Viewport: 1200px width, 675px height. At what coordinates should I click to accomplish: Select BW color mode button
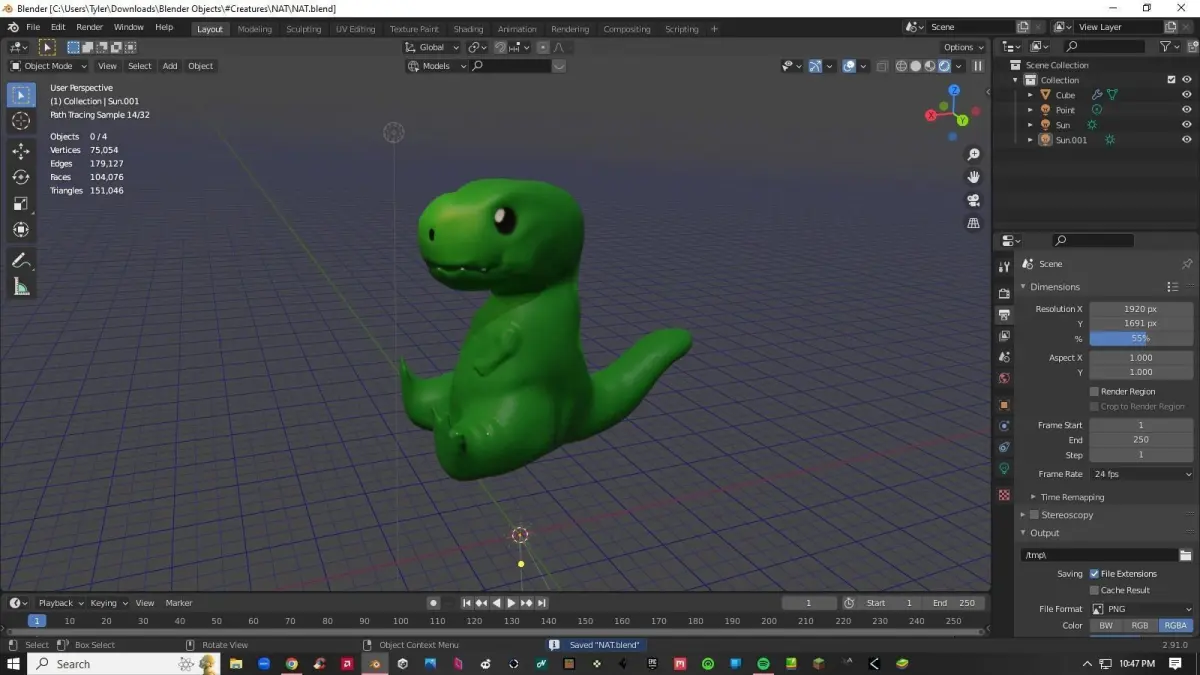click(1106, 626)
